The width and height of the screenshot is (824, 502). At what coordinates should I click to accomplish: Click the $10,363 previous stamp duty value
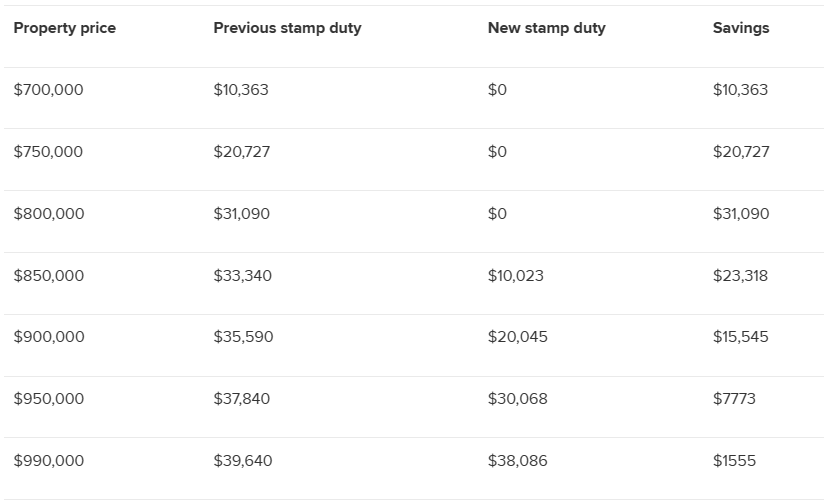[241, 90]
